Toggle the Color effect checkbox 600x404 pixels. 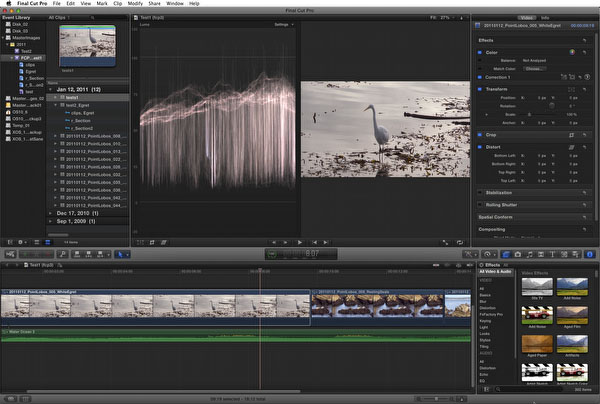[479, 52]
